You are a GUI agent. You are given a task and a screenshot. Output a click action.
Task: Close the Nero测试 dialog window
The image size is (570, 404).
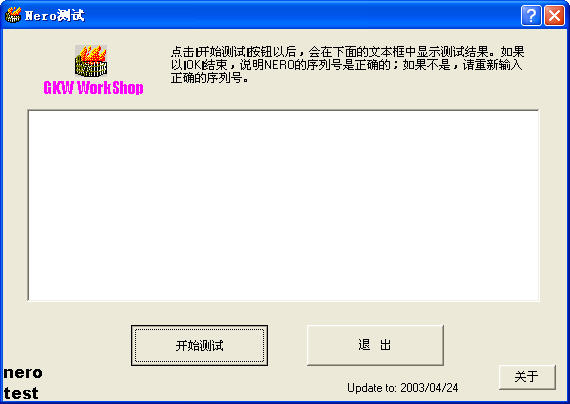point(554,15)
